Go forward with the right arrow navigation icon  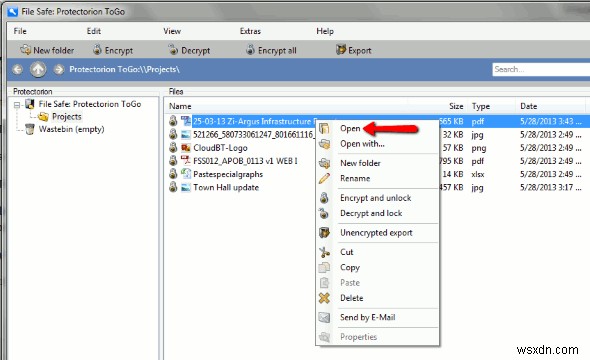click(58, 69)
